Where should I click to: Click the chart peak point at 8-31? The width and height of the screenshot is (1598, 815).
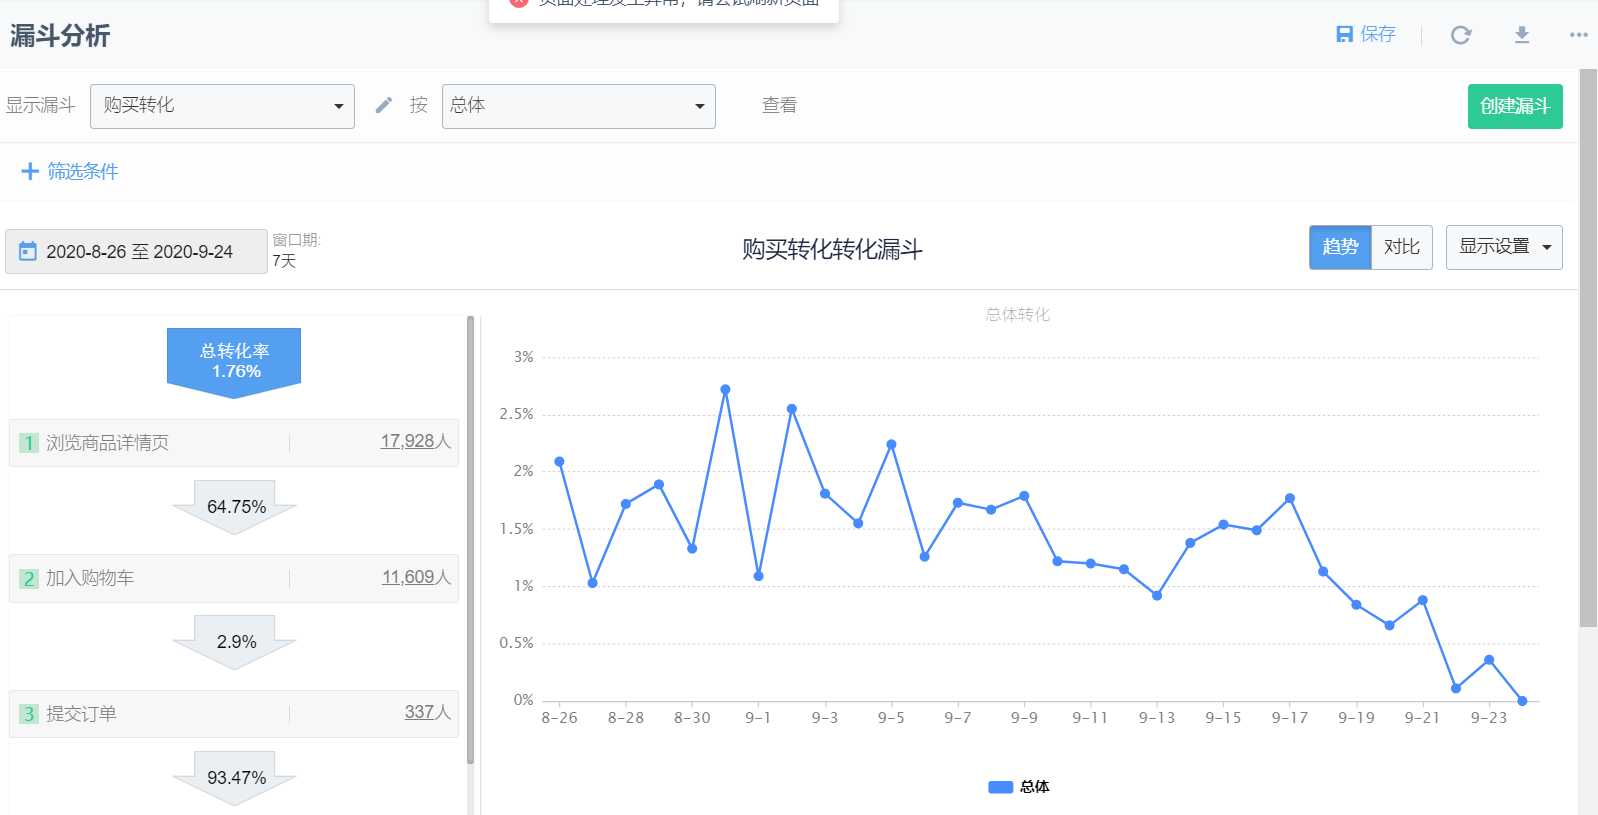(x=725, y=389)
